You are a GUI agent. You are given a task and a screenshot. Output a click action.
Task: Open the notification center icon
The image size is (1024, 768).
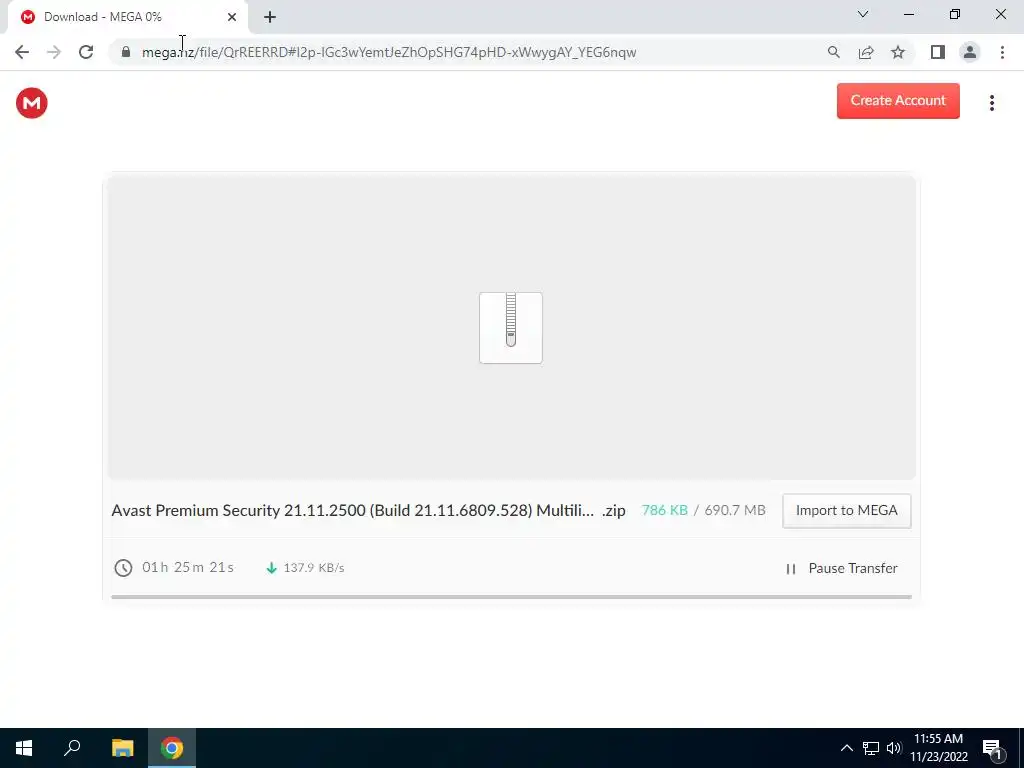coord(993,749)
